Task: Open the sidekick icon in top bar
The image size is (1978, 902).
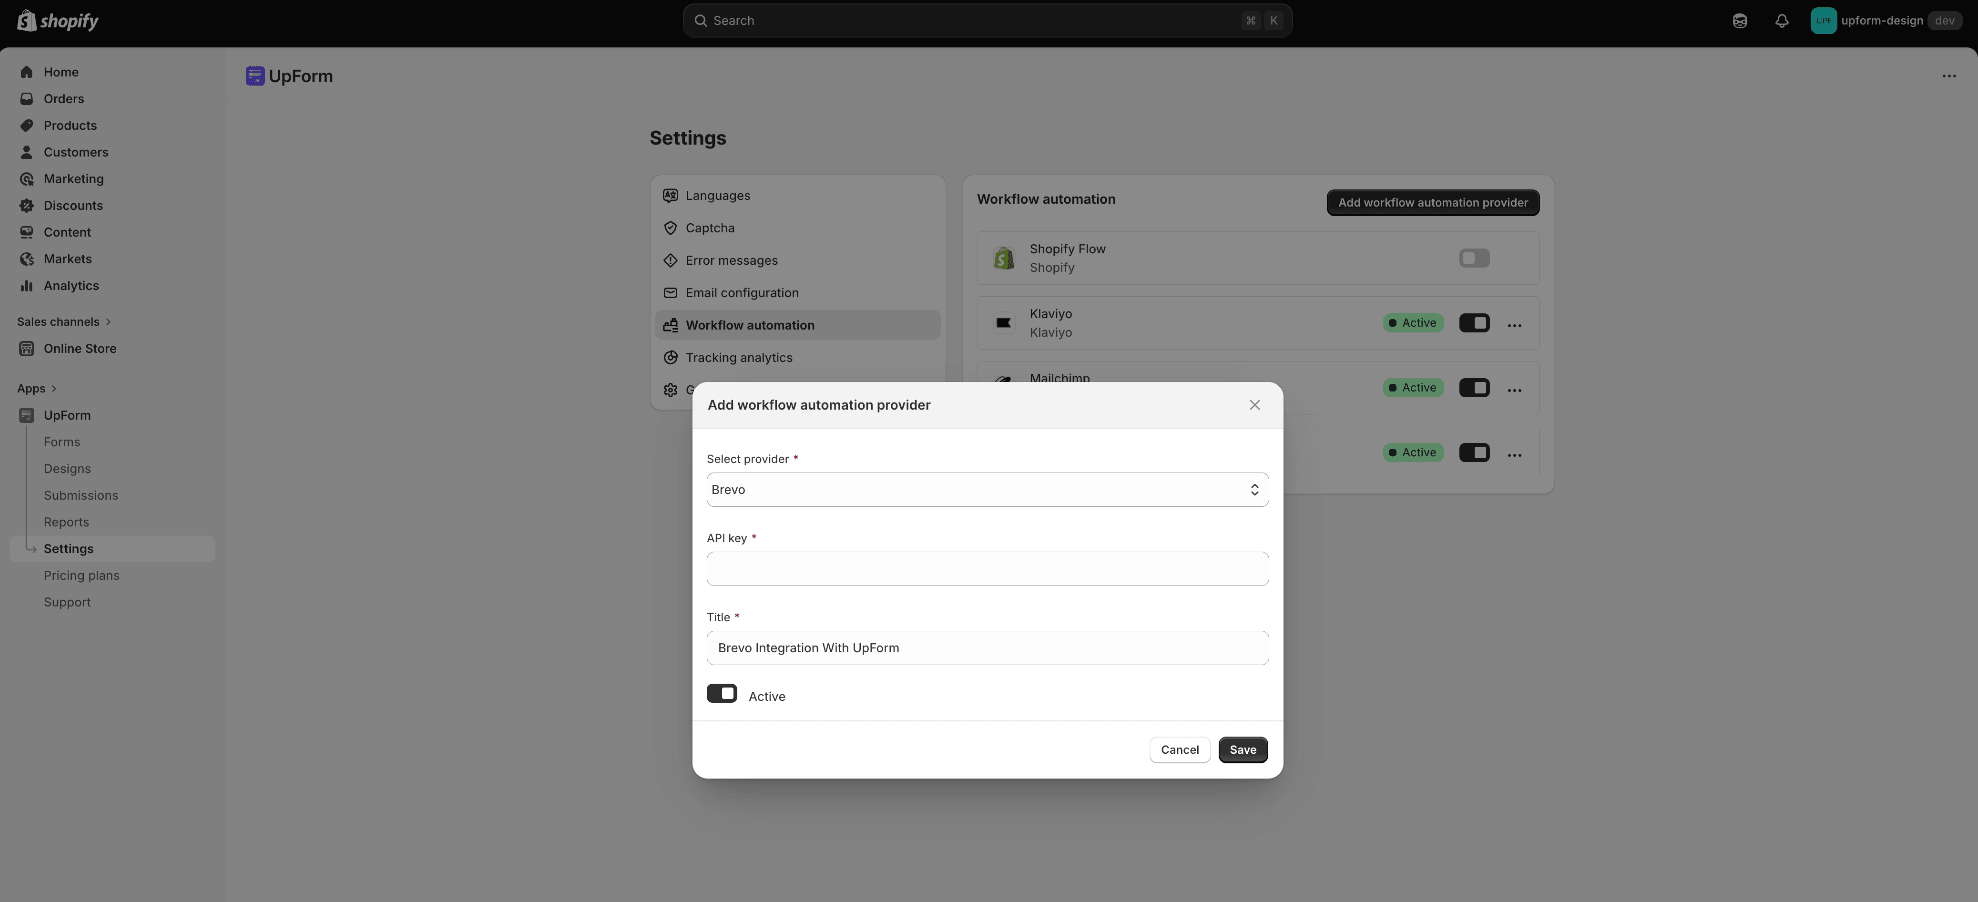Action: point(1740,21)
